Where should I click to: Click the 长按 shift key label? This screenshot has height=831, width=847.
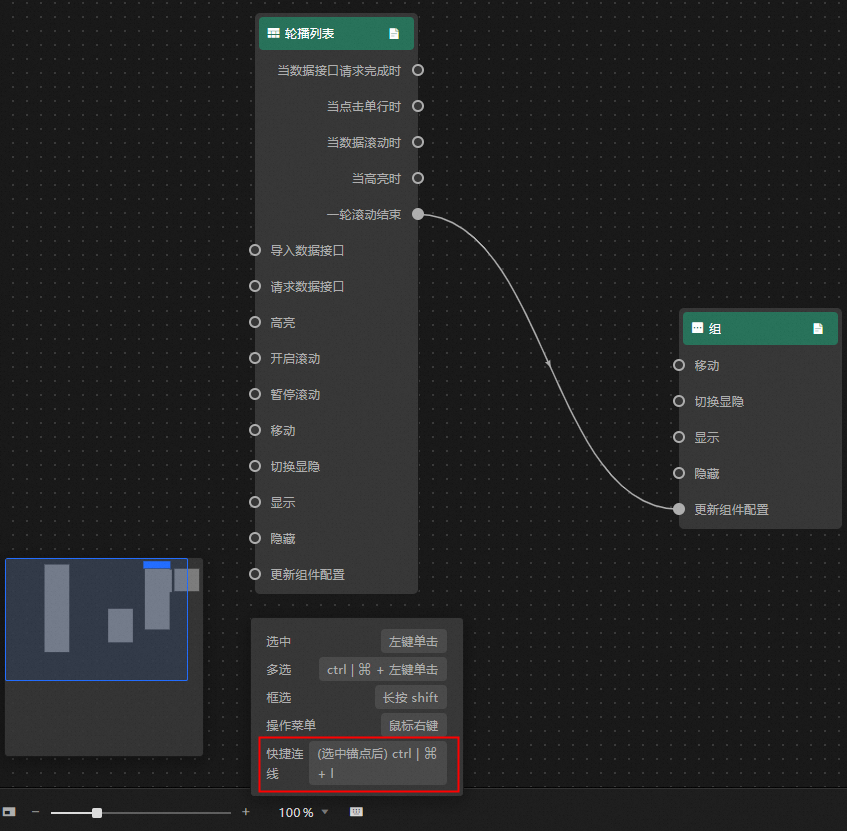(411, 698)
